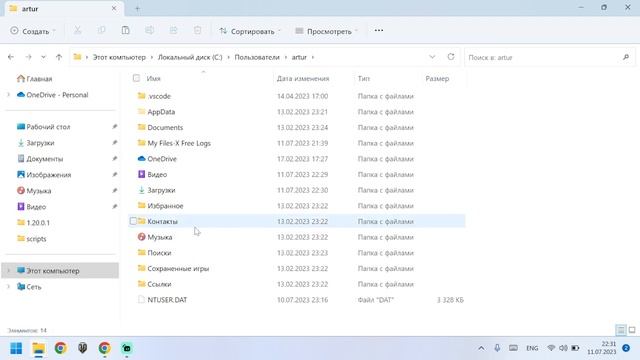Refresh the current folder view
Image resolution: width=640 pixels, height=360 pixels.
(x=451, y=57)
